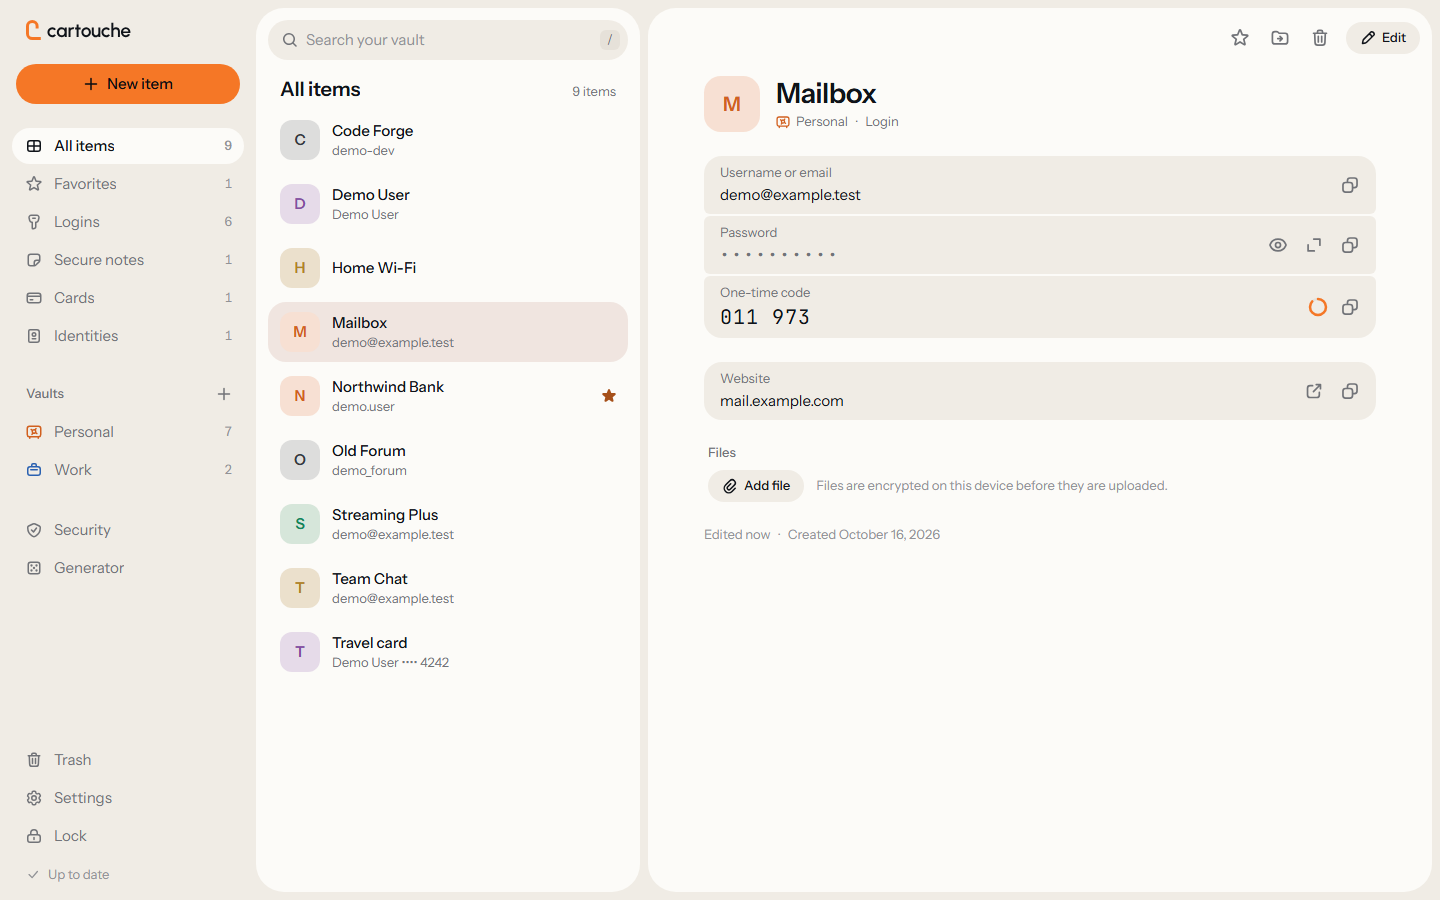Open the Streaming Plus item

(x=448, y=524)
